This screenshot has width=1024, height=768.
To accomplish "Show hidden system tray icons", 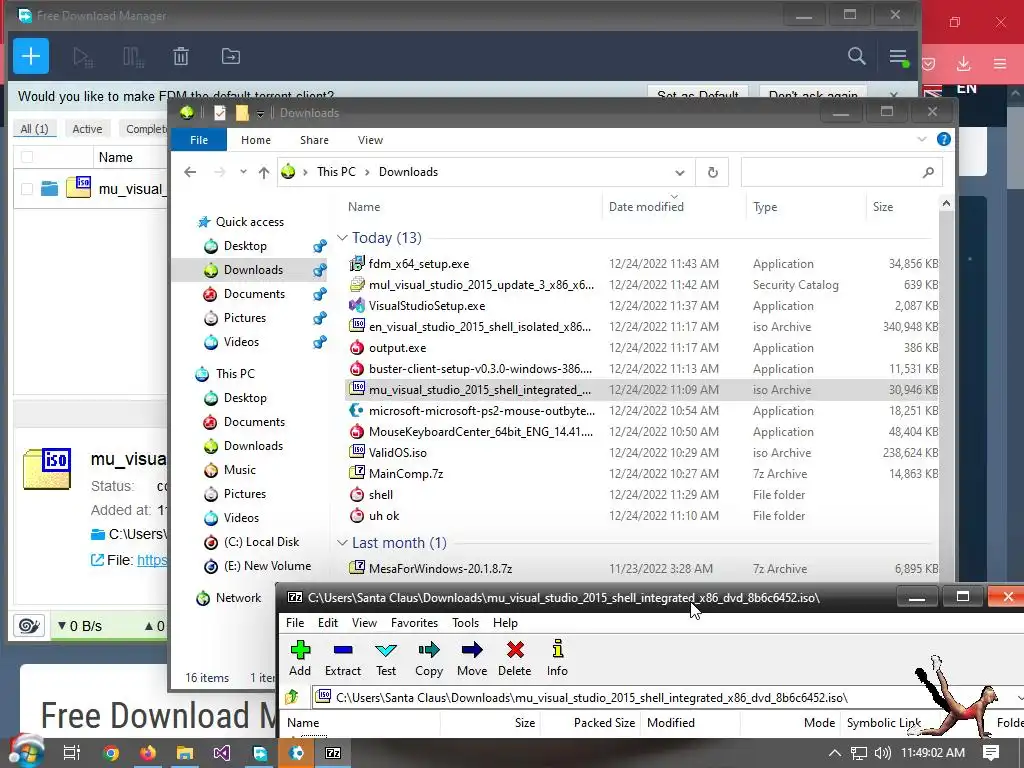I will (x=834, y=753).
